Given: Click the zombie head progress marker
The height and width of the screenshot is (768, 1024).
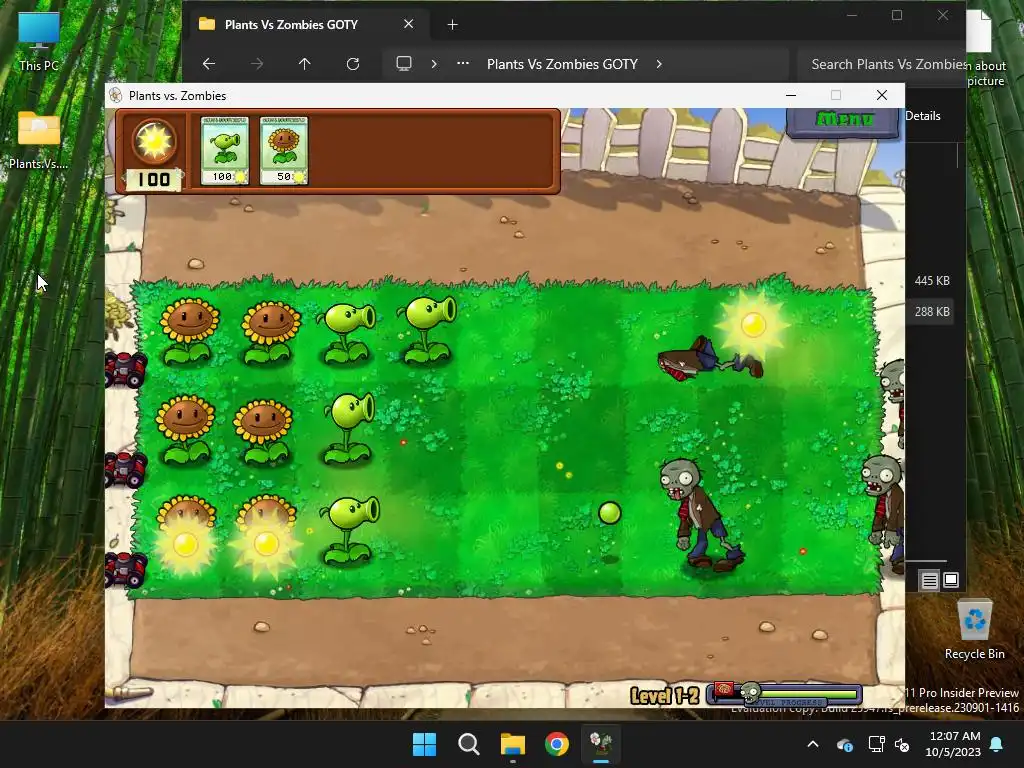Looking at the screenshot, I should coord(751,692).
